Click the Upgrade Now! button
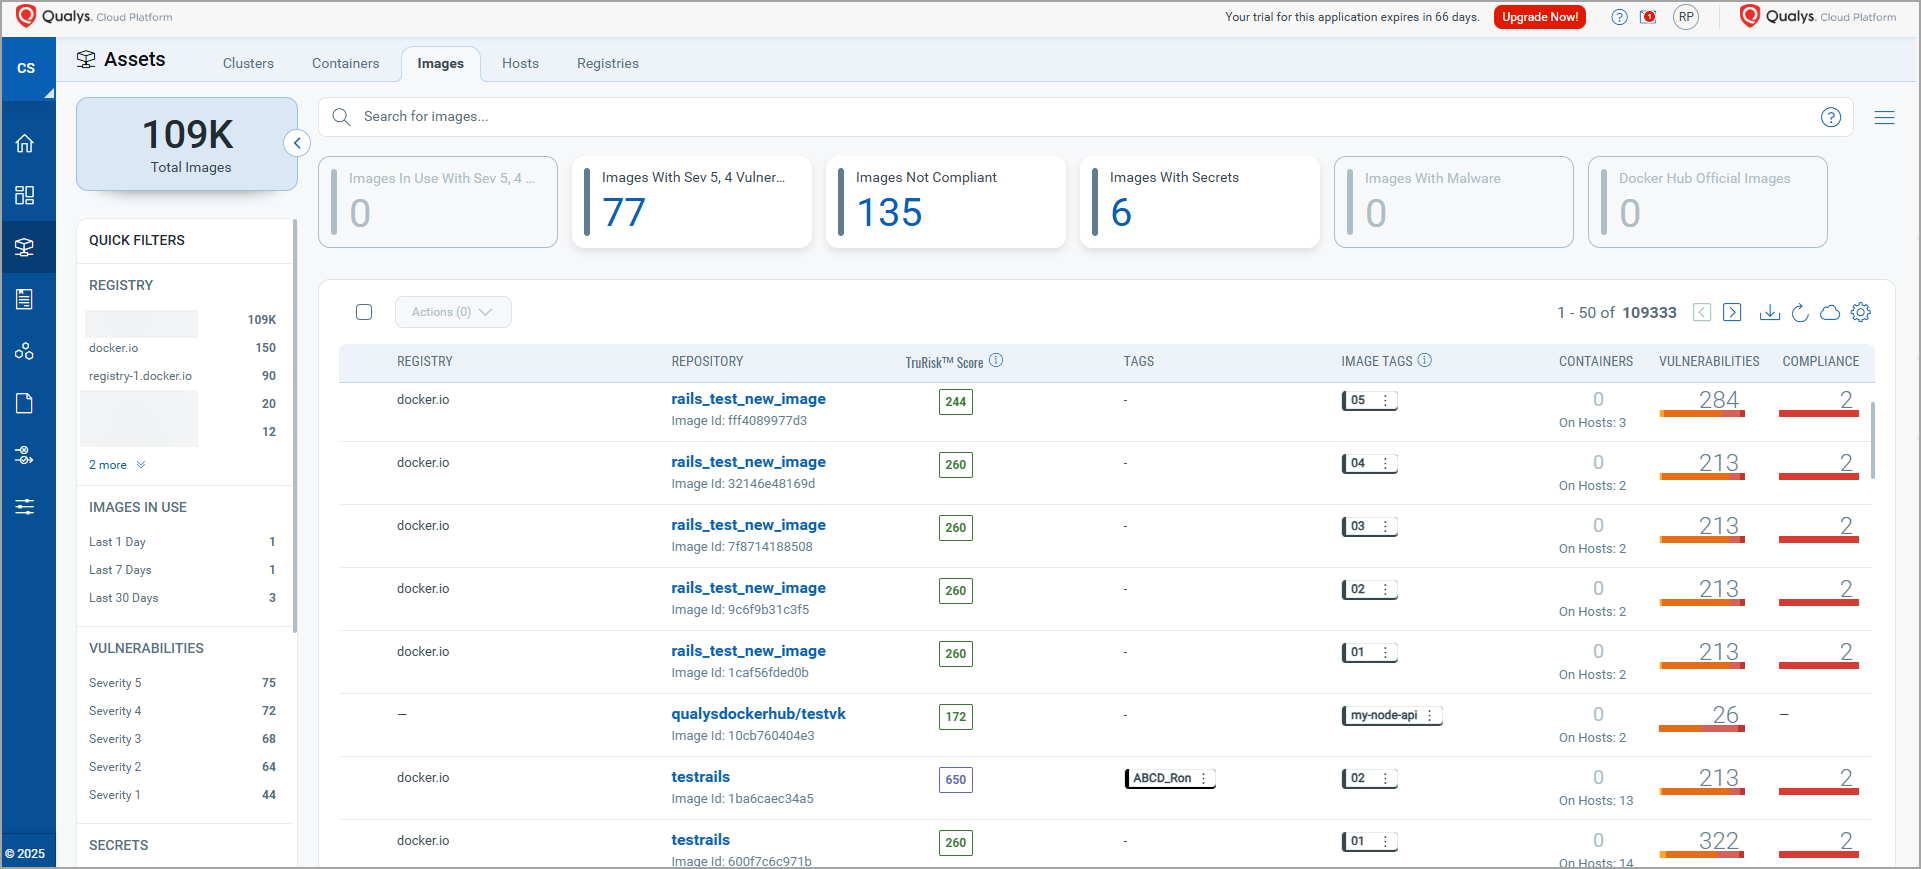The height and width of the screenshot is (869, 1921). pyautogui.click(x=1539, y=17)
